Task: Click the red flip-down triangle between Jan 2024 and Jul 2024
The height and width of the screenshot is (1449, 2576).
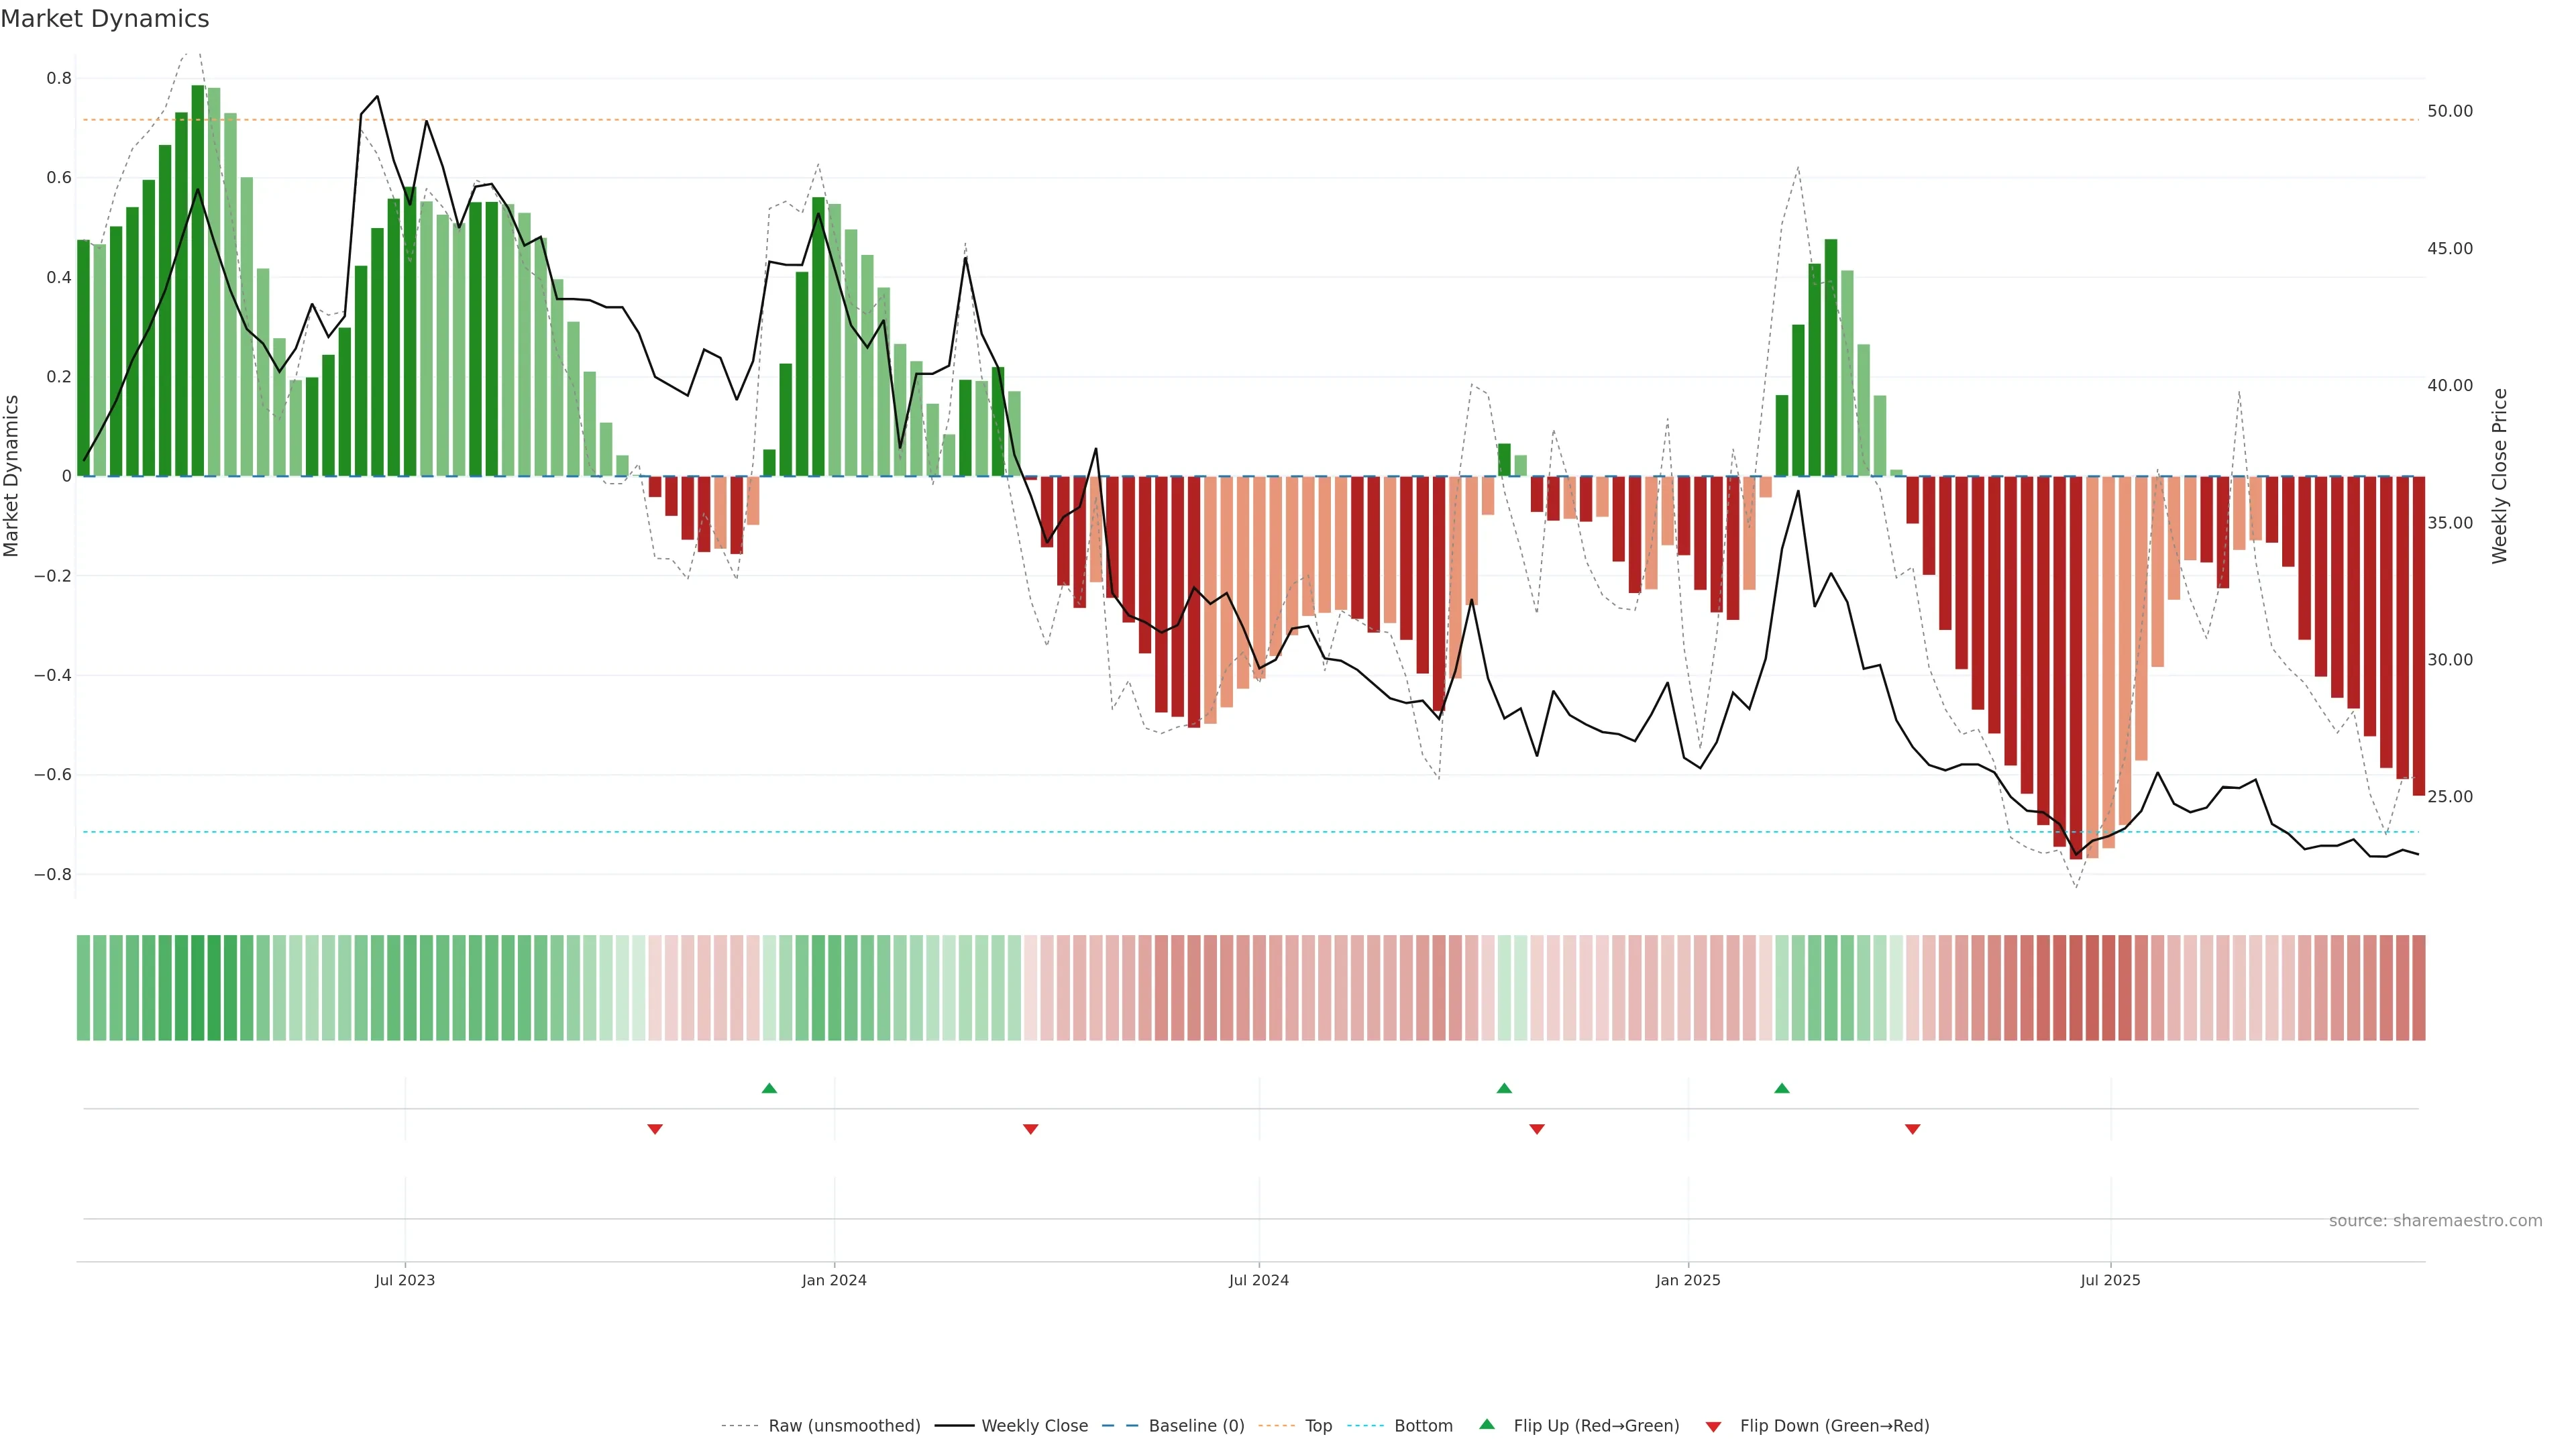Action: click(1031, 1129)
